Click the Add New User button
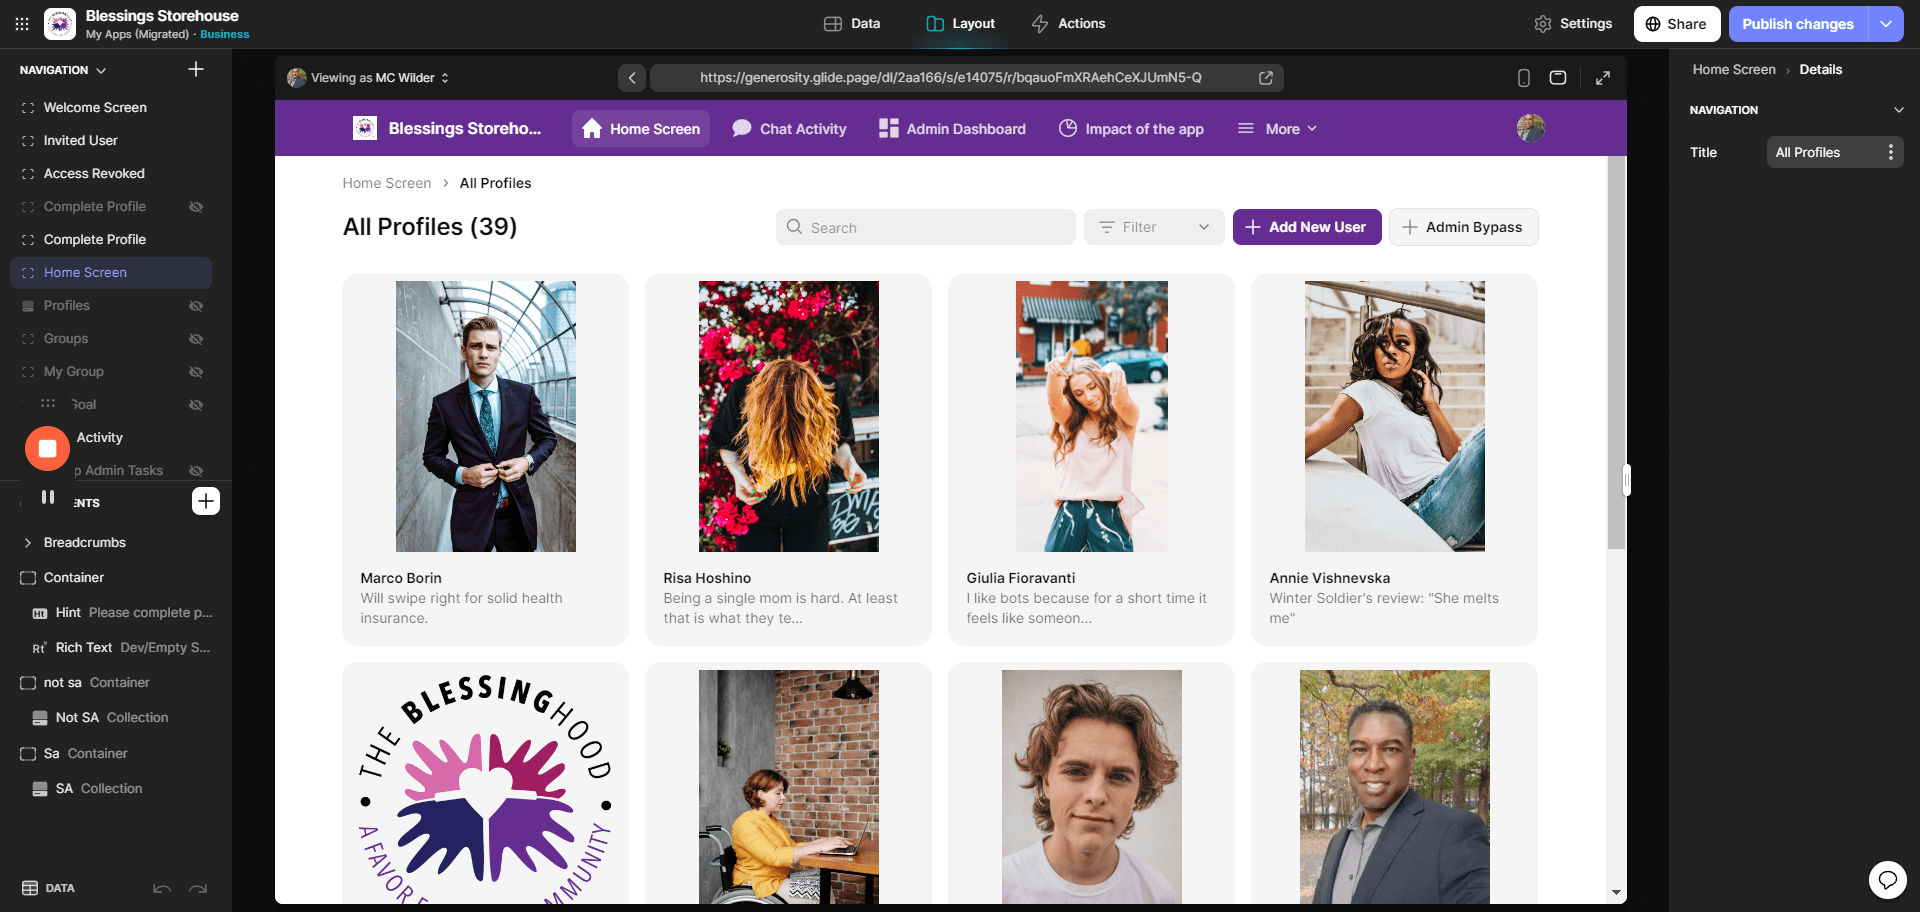1920x912 pixels. tap(1307, 227)
